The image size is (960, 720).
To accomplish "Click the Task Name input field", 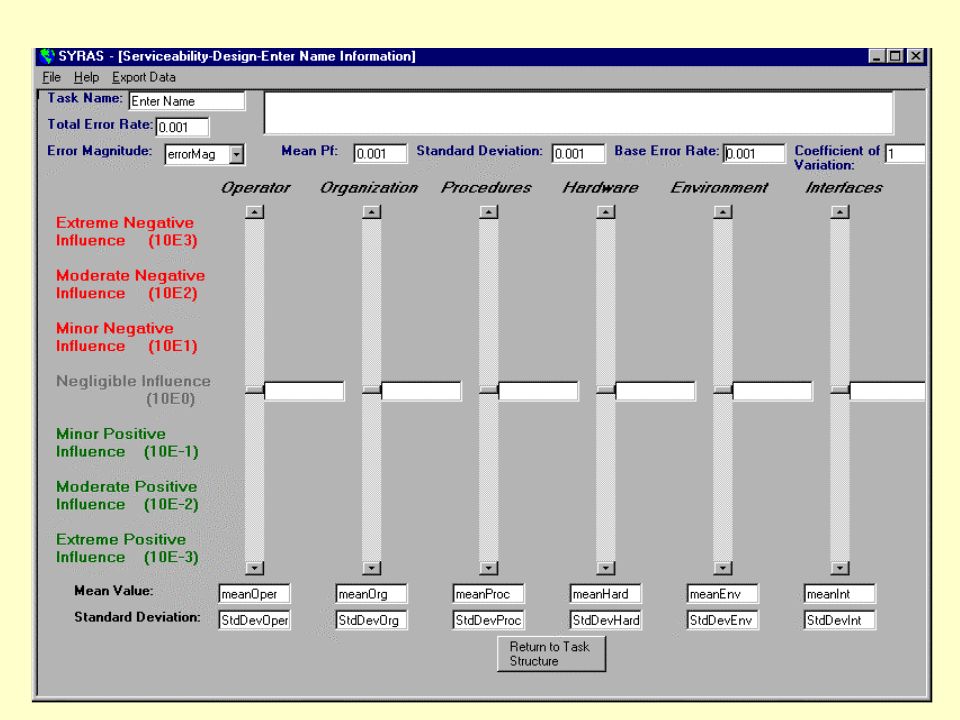I will (187, 101).
